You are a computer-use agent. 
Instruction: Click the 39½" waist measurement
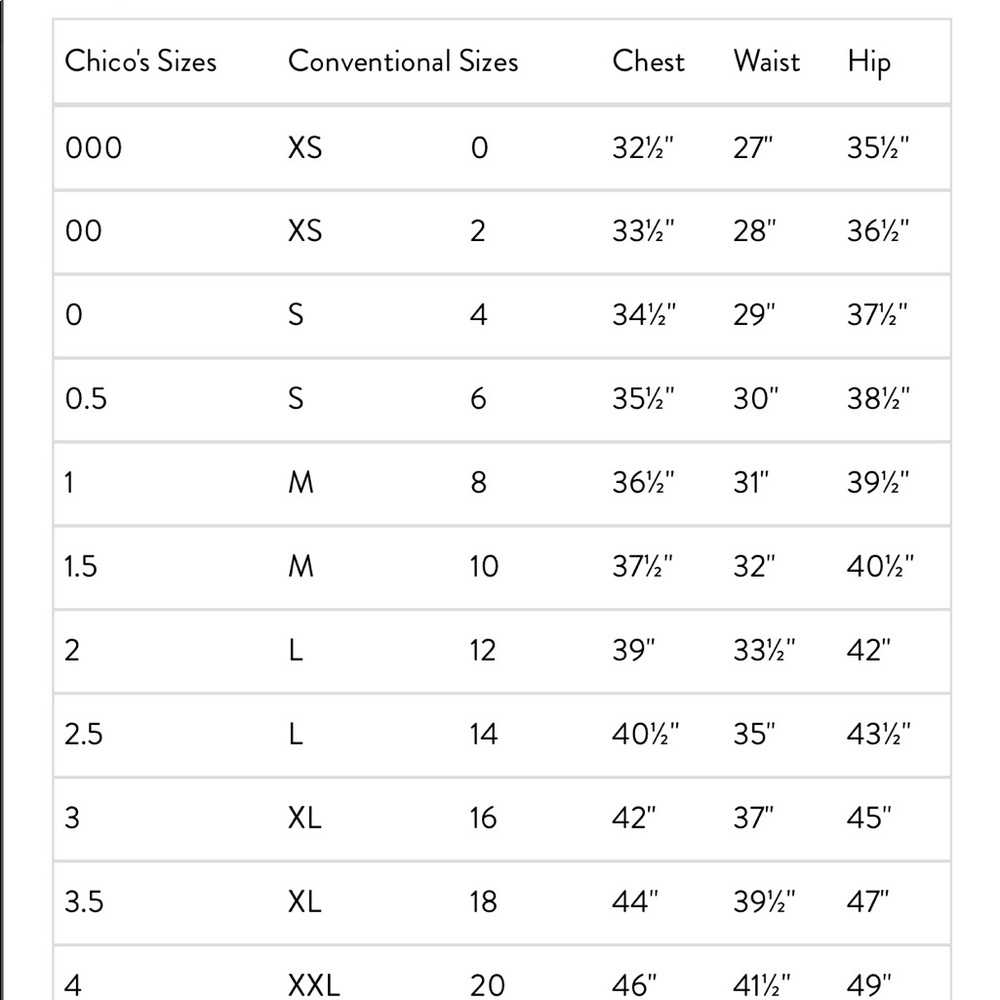tap(764, 902)
